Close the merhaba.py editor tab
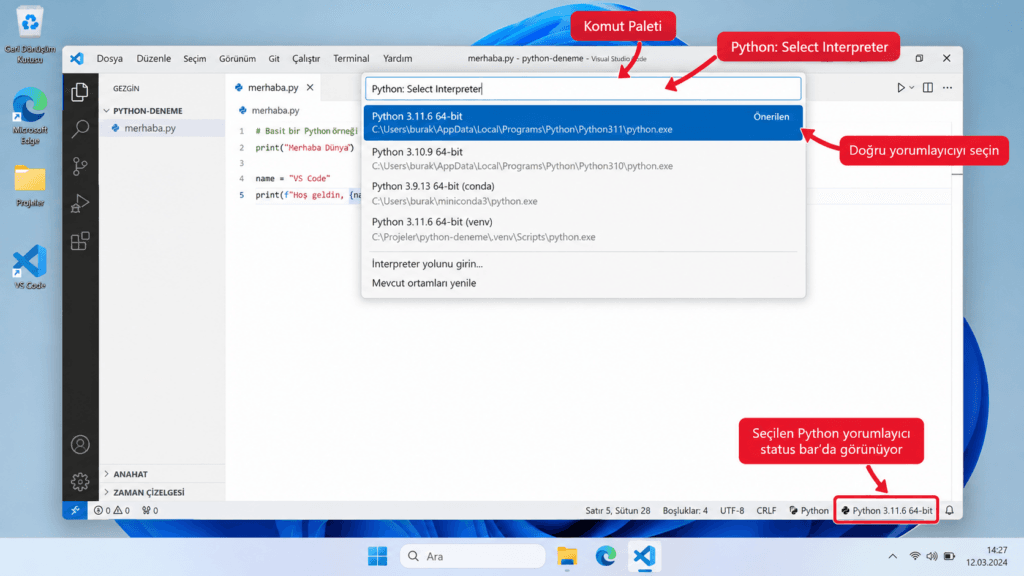The height and width of the screenshot is (576, 1024). coord(310,88)
